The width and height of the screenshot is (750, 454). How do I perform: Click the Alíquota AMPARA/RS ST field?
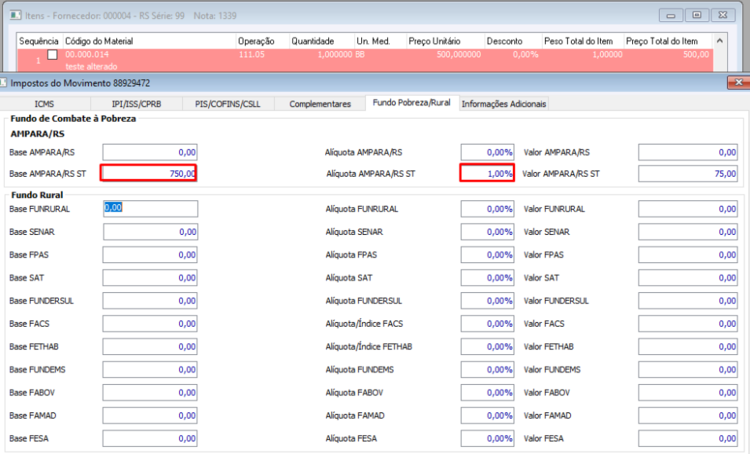pyautogui.click(x=487, y=173)
